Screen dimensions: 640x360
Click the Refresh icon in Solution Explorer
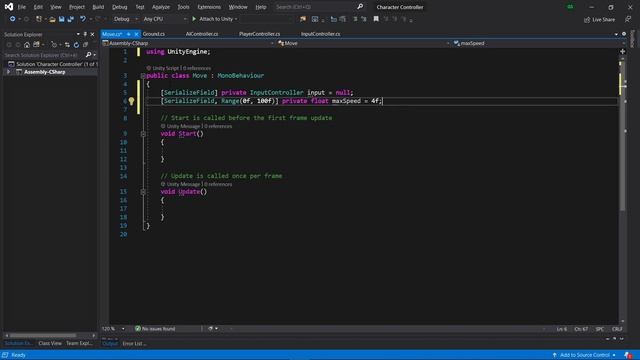click(76, 44)
